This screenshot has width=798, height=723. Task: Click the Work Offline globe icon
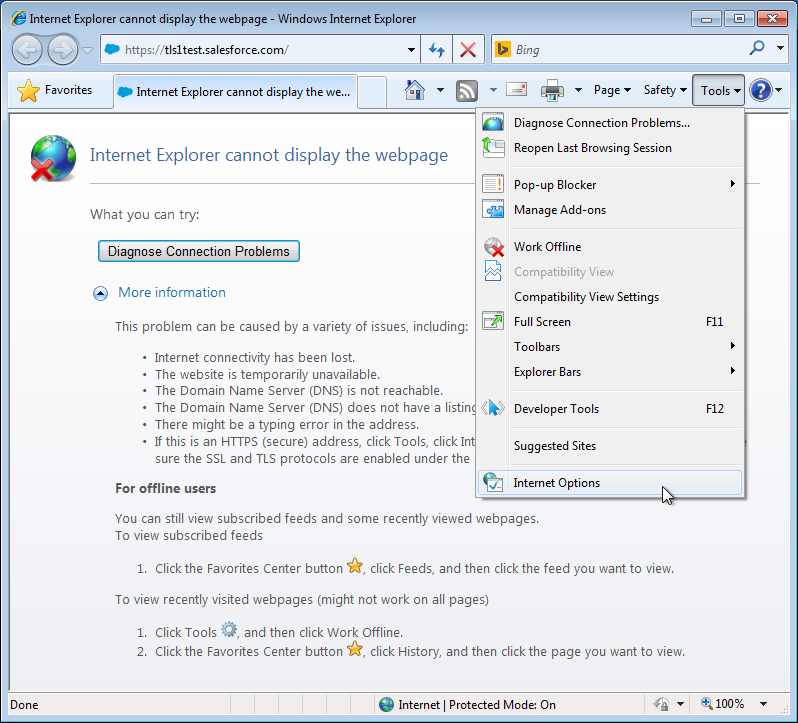[493, 247]
